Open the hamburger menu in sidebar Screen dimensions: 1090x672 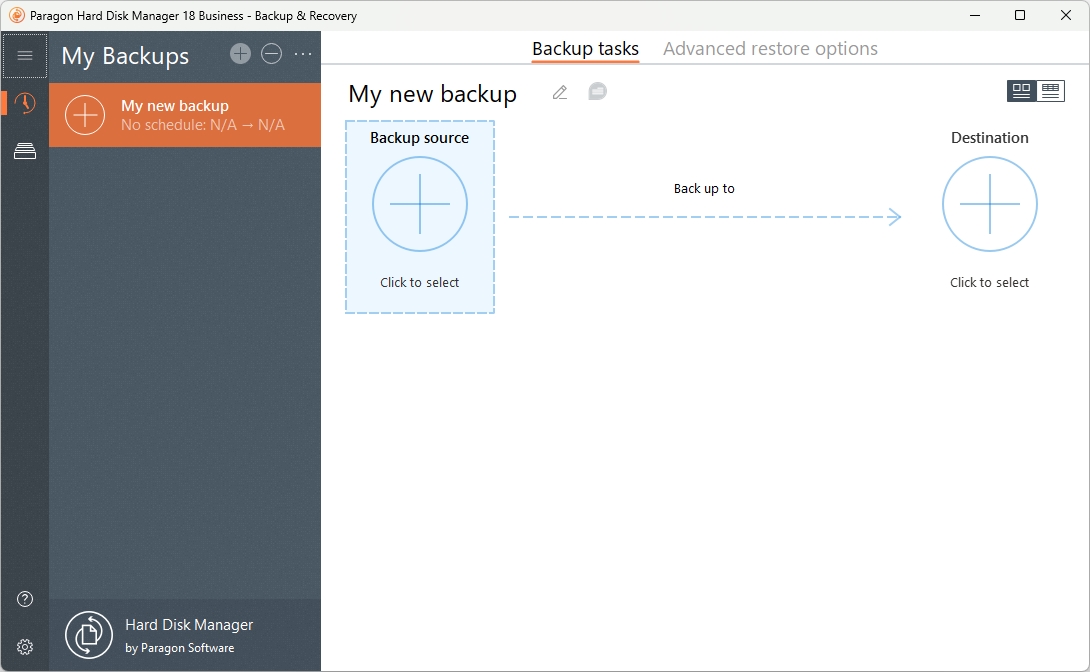(x=25, y=56)
